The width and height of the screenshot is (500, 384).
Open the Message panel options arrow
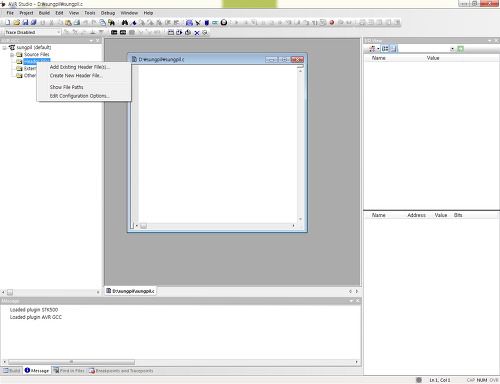[351, 301]
